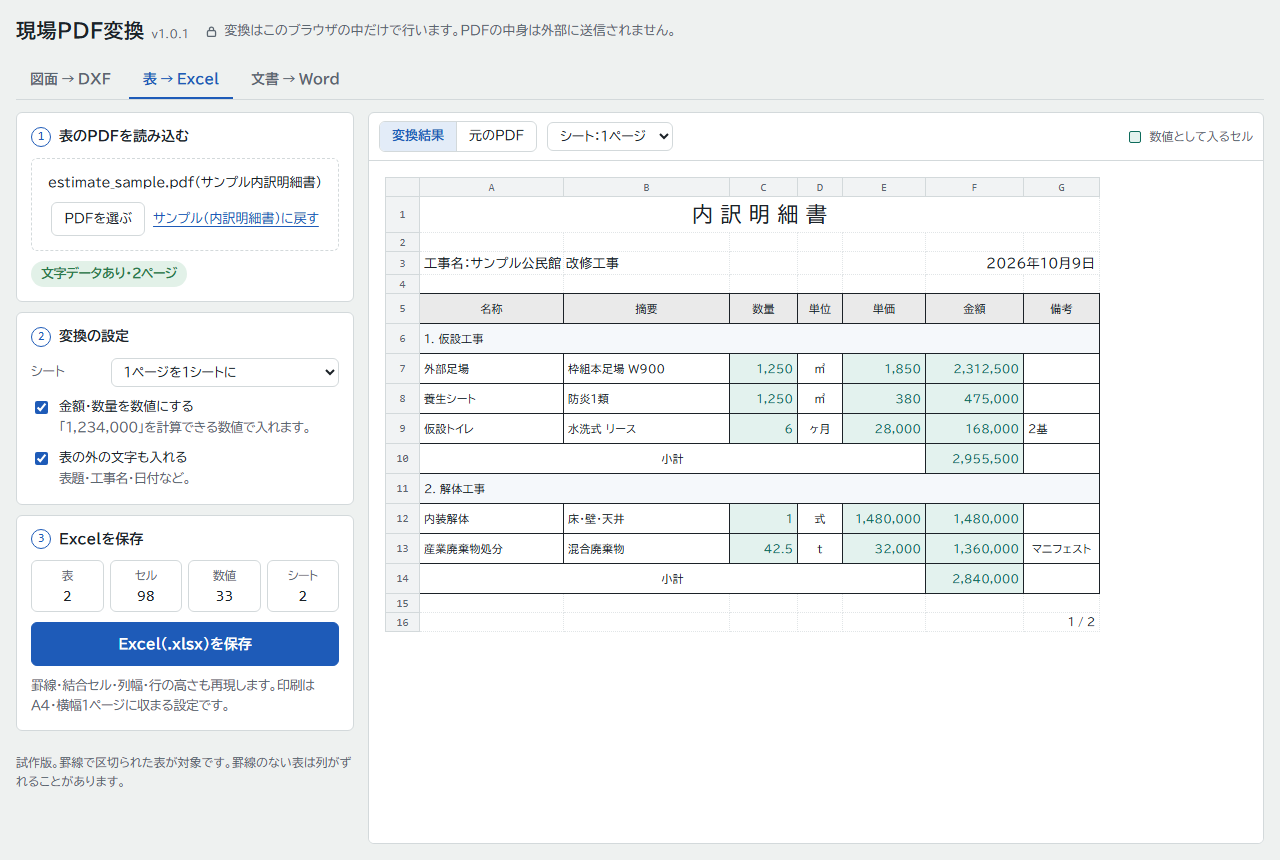Viewport: 1280px width, 860px height.
Task: Click the lock icon beside the privacy notice
Action: pyautogui.click(x=211, y=32)
